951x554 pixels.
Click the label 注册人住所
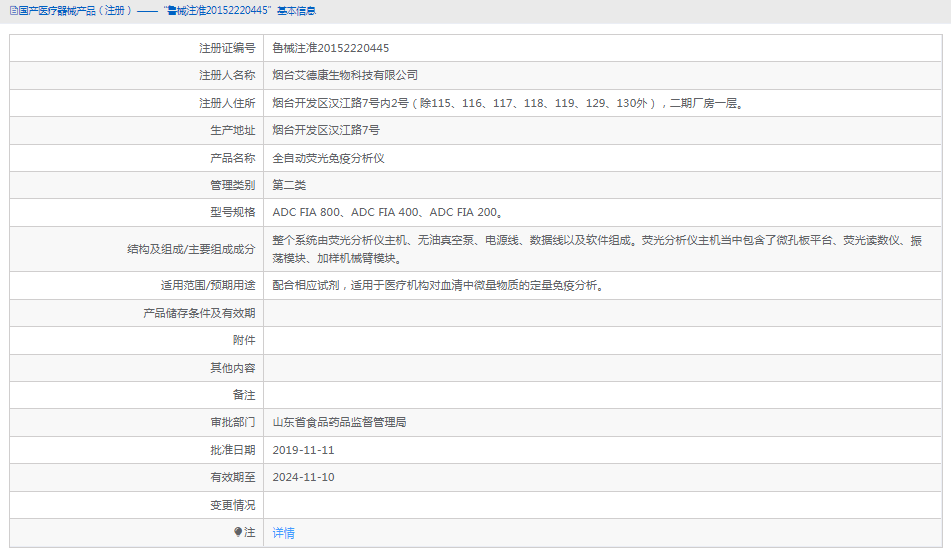pos(227,103)
